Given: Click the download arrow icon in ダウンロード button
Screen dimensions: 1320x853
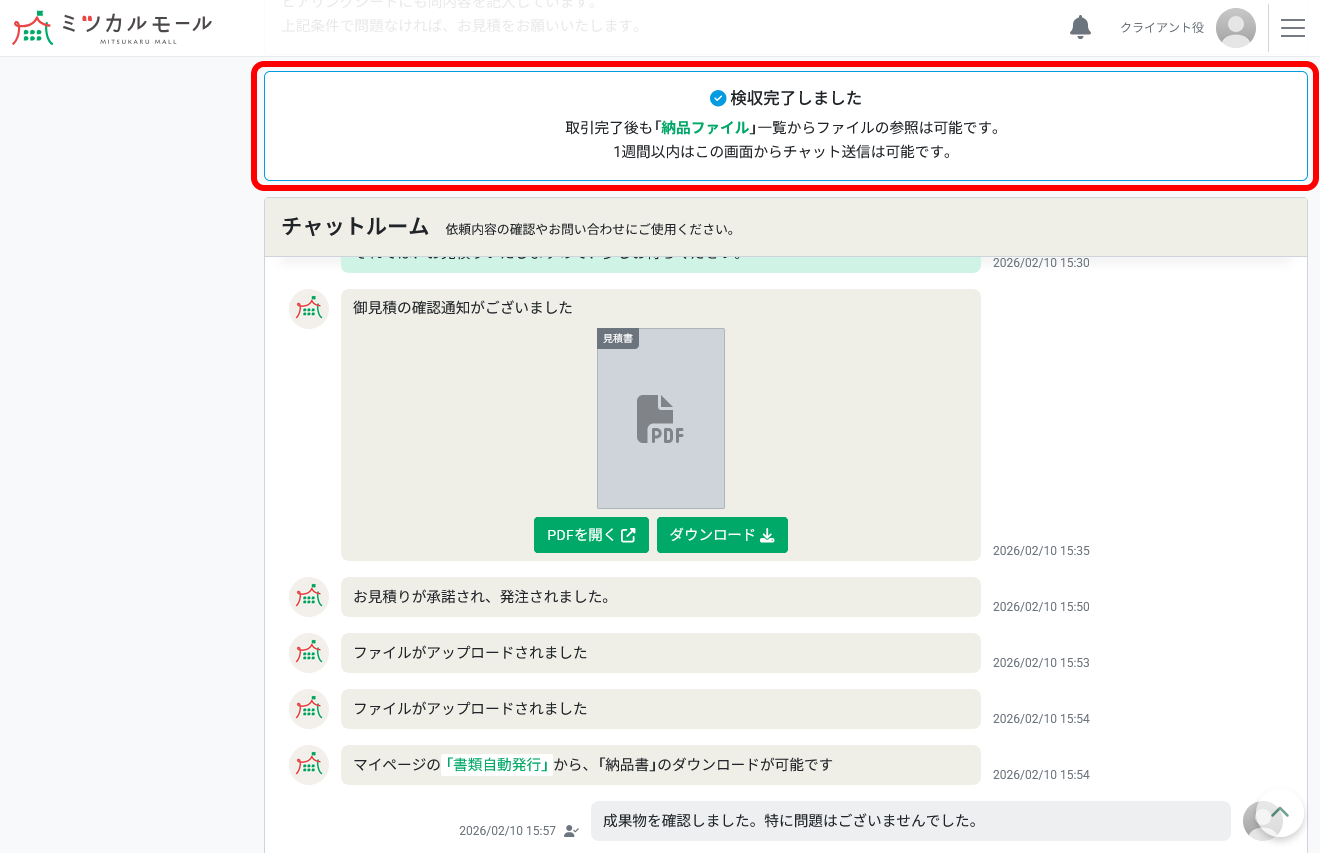Looking at the screenshot, I should (767, 535).
